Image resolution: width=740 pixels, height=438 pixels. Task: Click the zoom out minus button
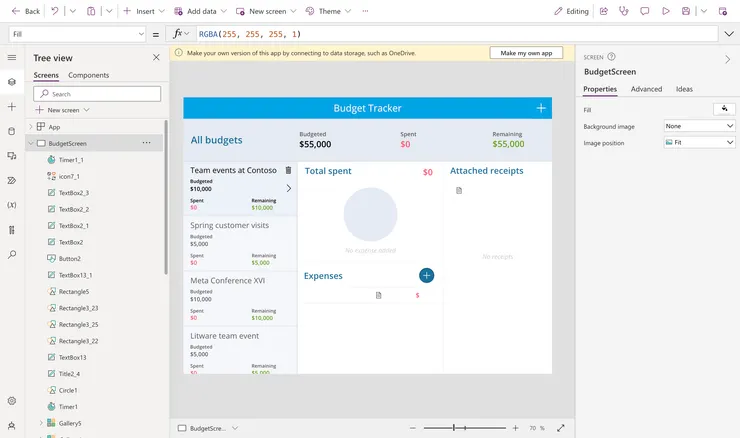pos(412,428)
